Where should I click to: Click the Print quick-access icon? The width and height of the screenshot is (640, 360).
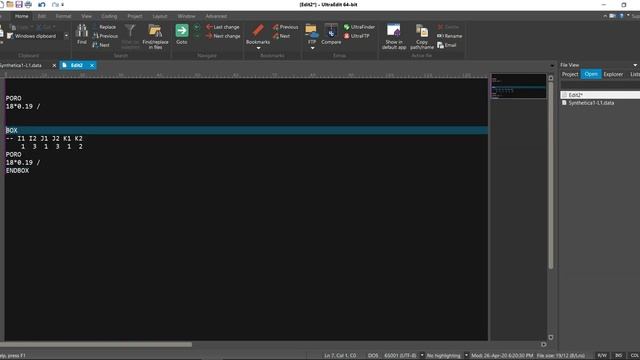28,4
